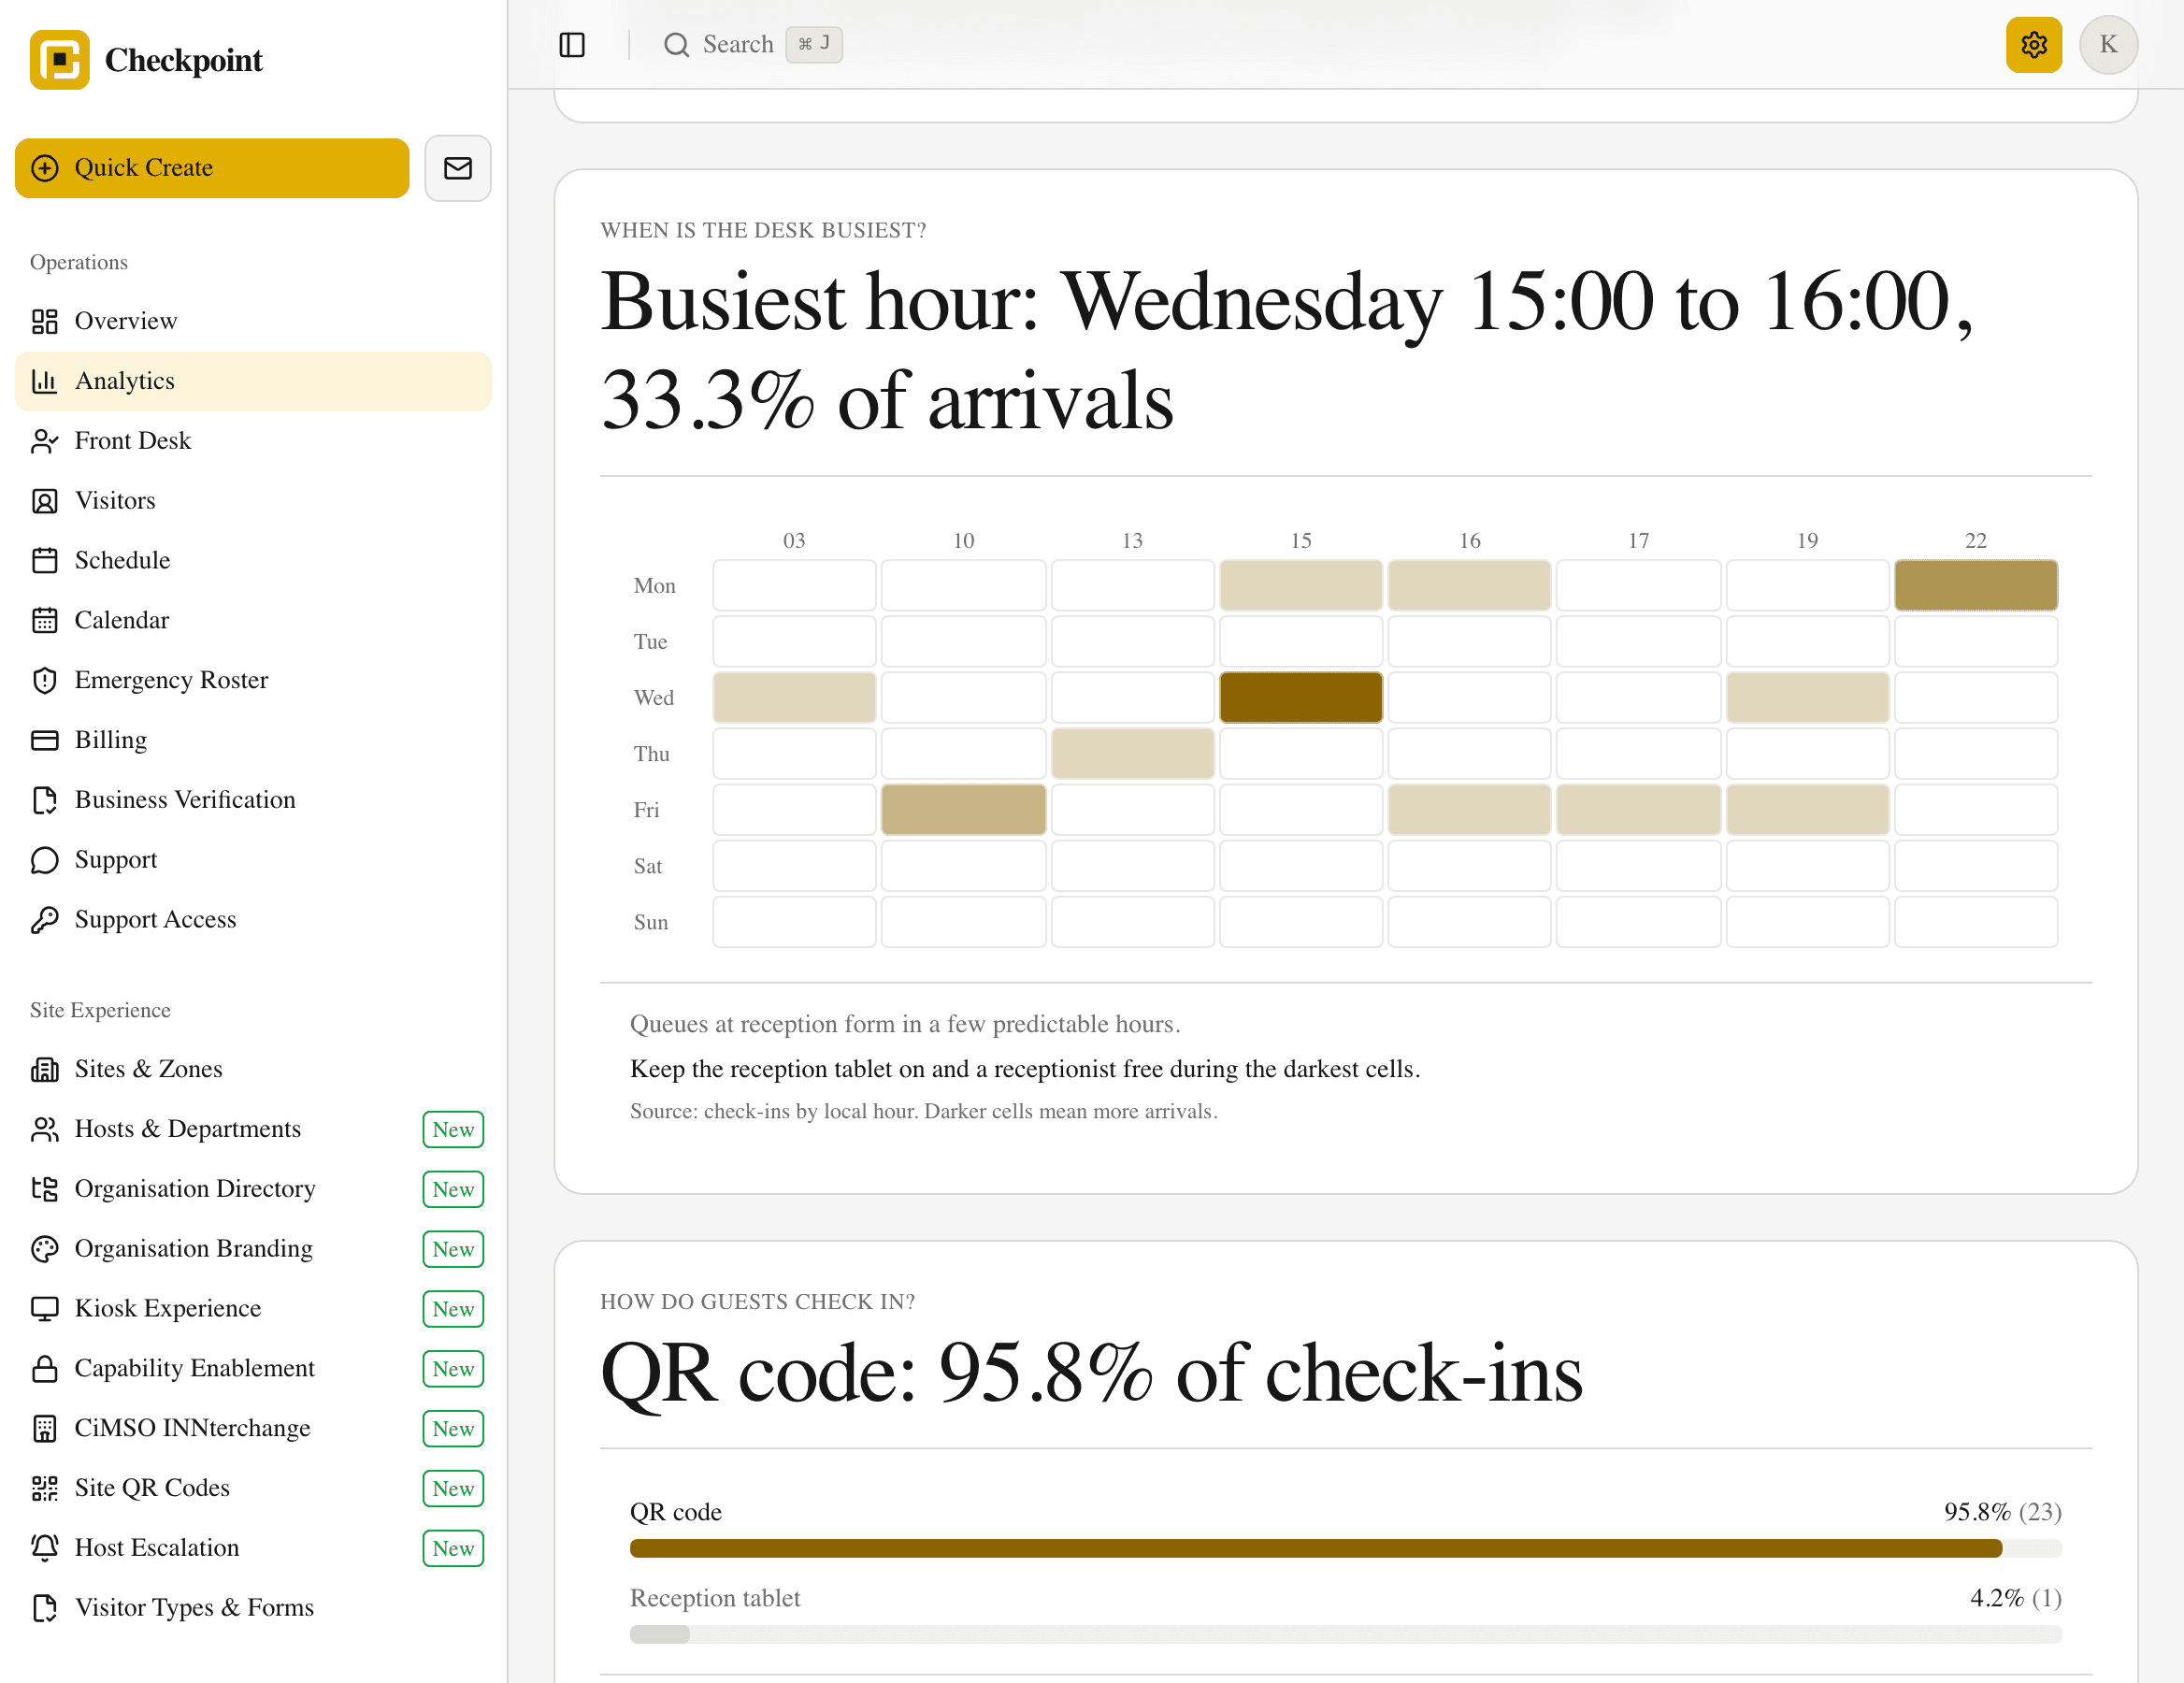
Task: Open settings via the gear icon
Action: pos(2033,45)
